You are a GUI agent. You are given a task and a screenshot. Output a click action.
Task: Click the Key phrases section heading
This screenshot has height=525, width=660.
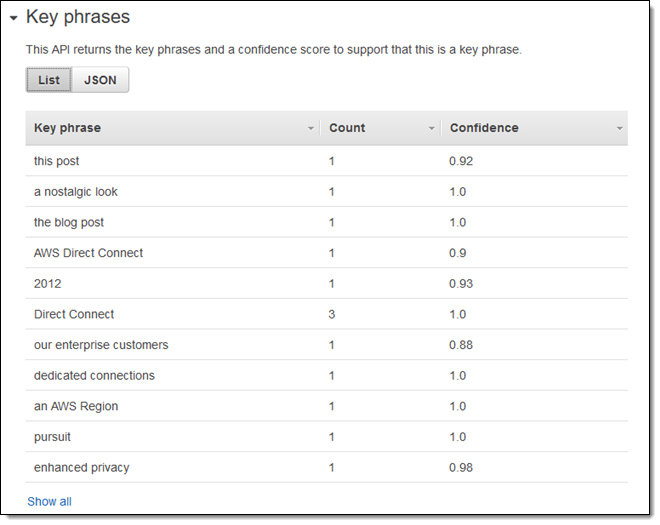[x=78, y=17]
